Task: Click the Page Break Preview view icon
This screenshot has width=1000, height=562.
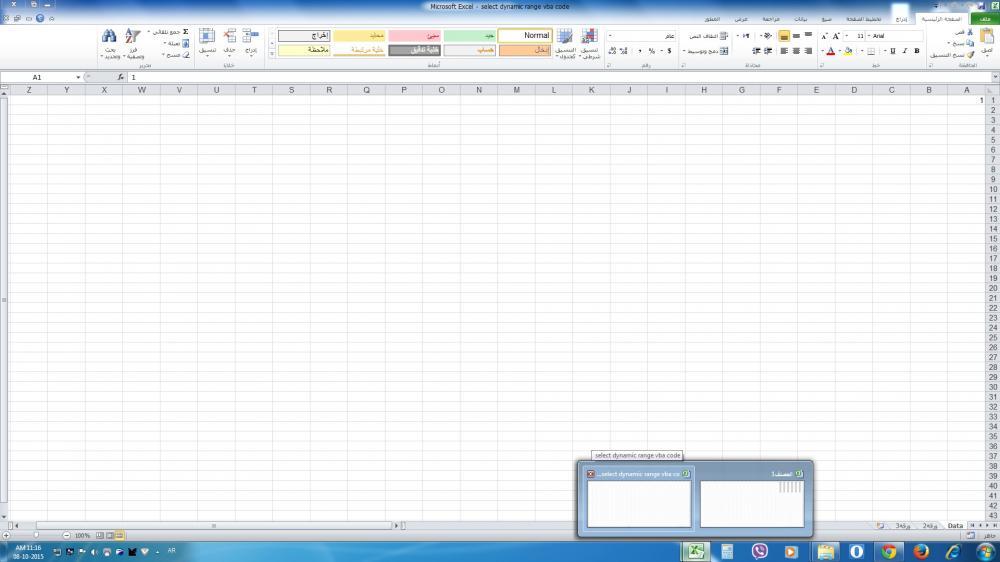Action: (99, 536)
